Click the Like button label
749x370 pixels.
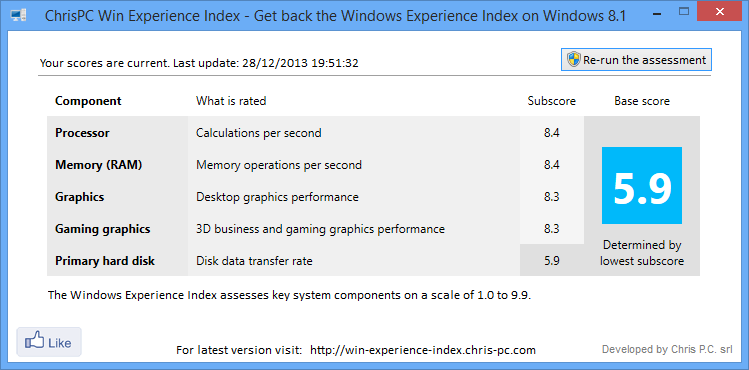pyautogui.click(x=60, y=343)
